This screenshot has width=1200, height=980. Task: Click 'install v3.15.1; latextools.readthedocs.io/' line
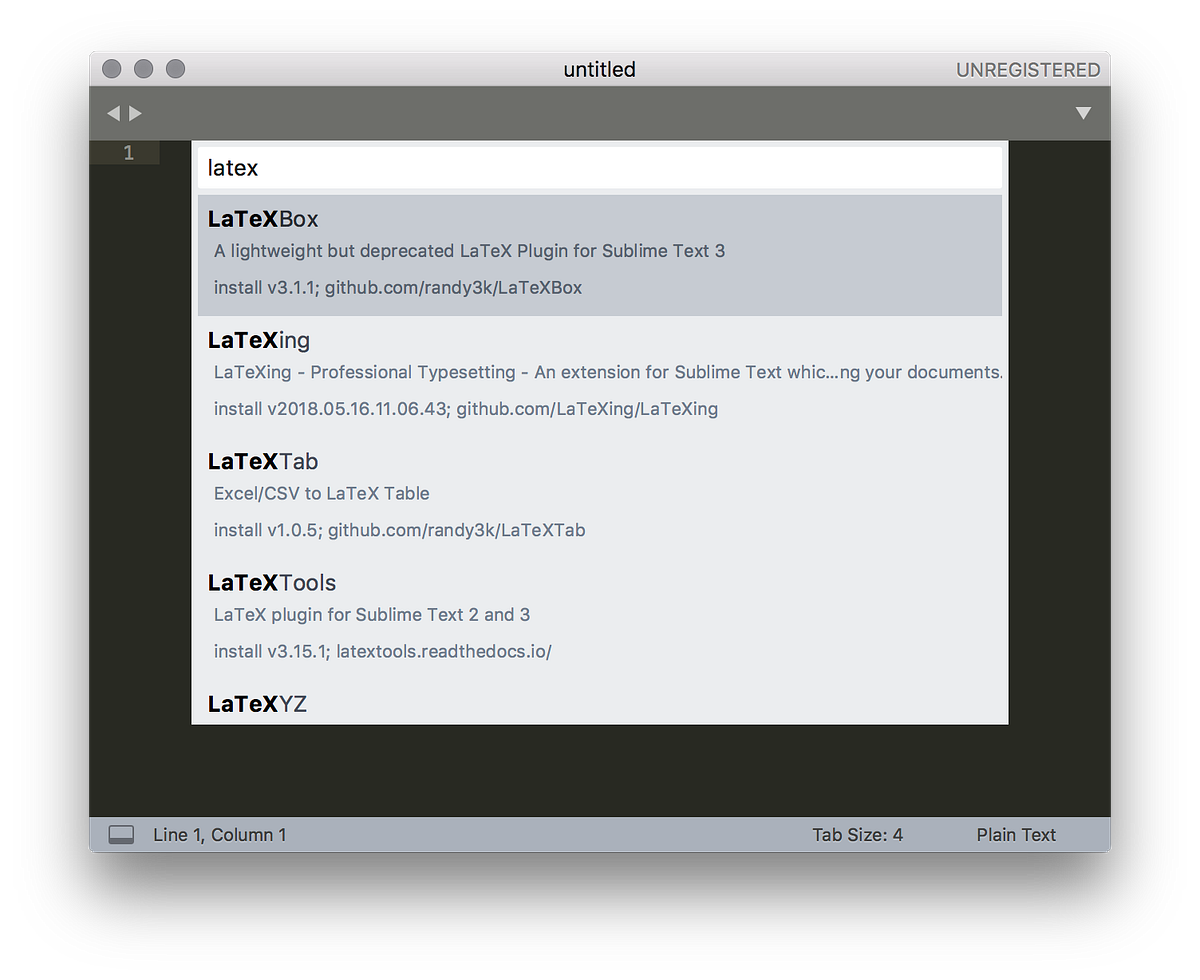(383, 652)
